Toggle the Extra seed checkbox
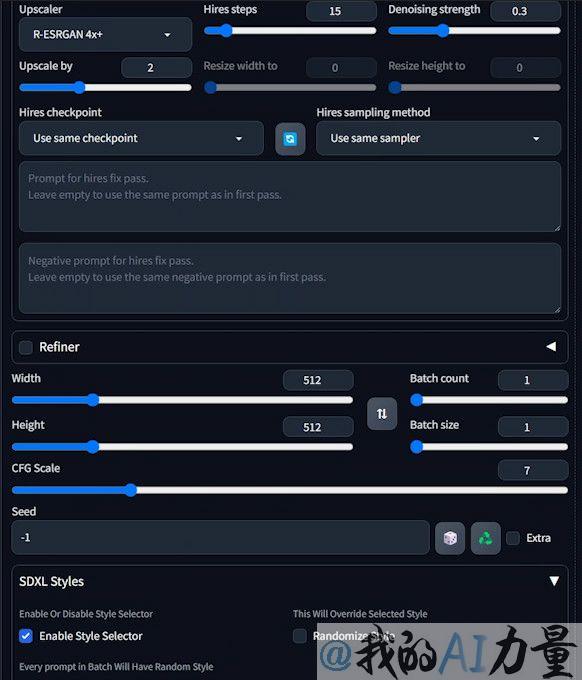 [513, 538]
